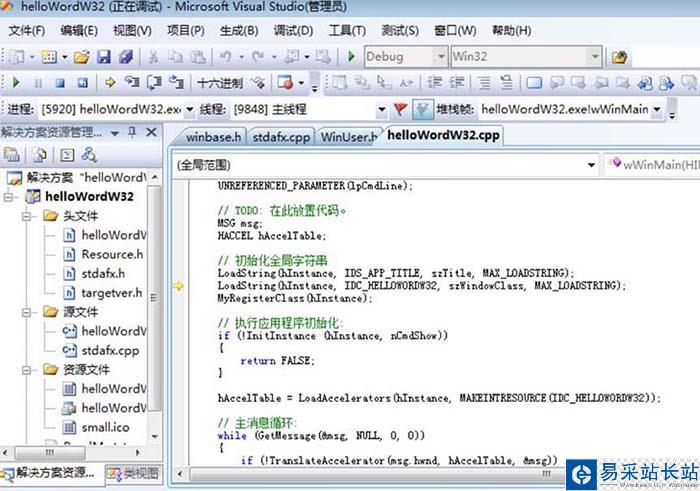Open the 堆栈帧 stack frame dropdown
700x491 pixels.
[x=657, y=109]
